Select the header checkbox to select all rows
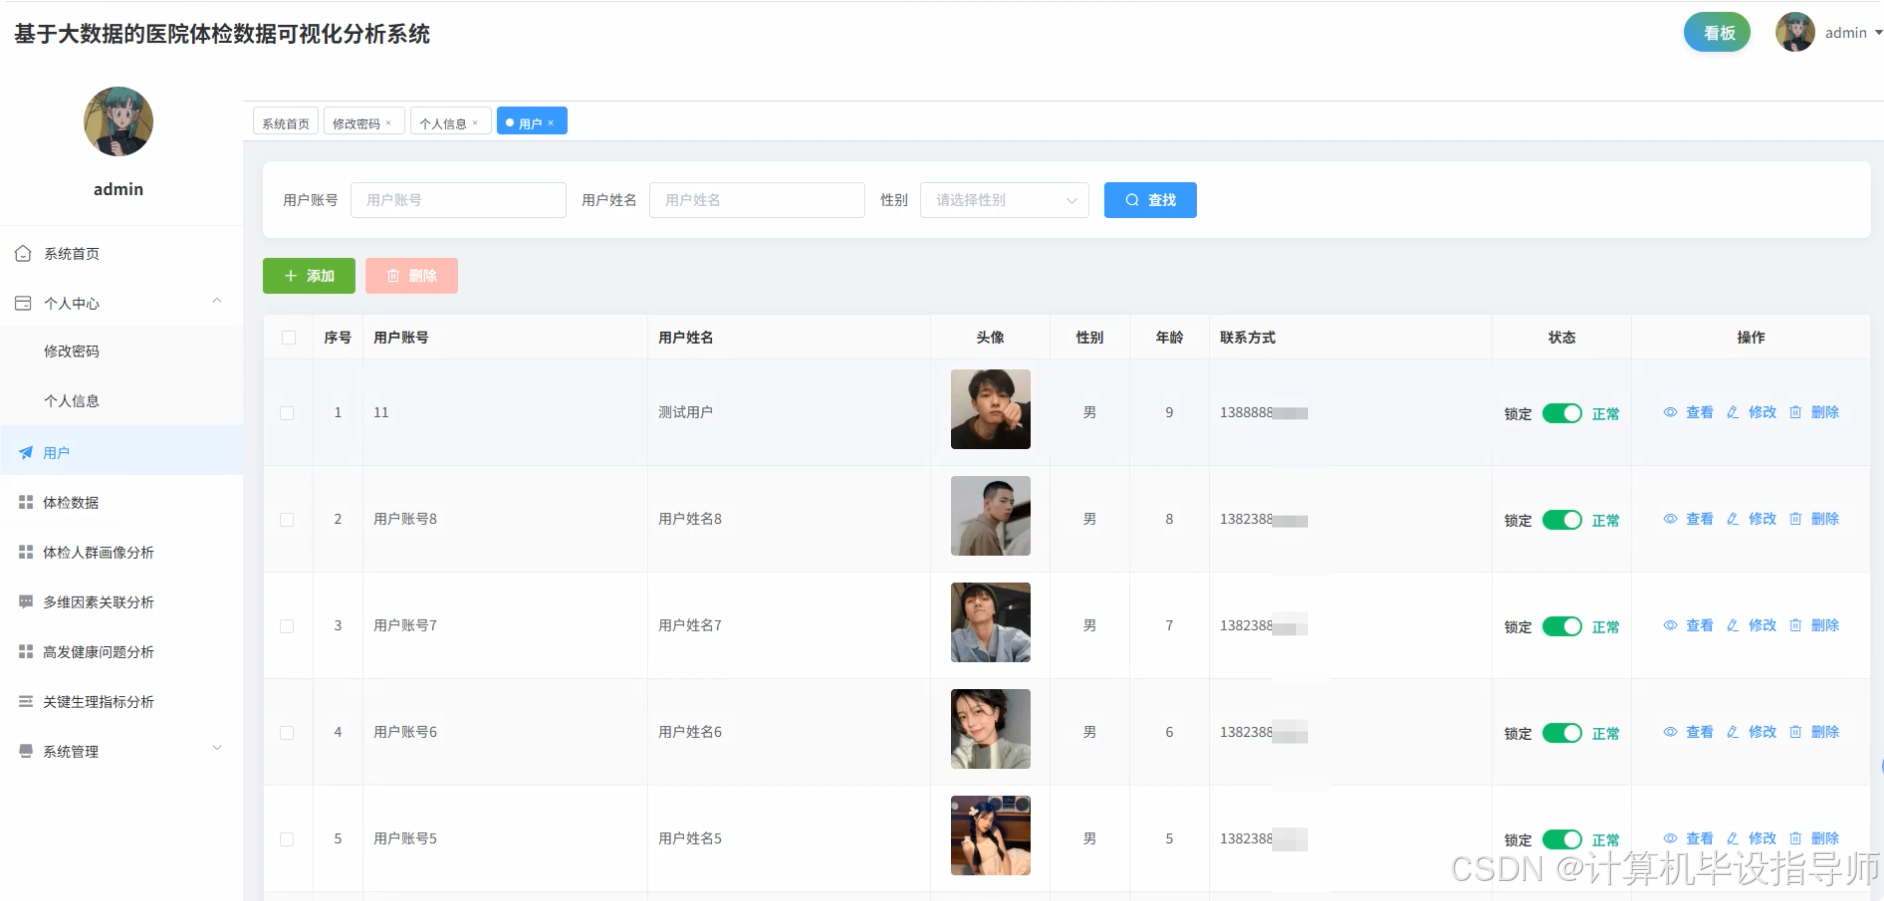This screenshot has height=901, width=1884. [288, 337]
